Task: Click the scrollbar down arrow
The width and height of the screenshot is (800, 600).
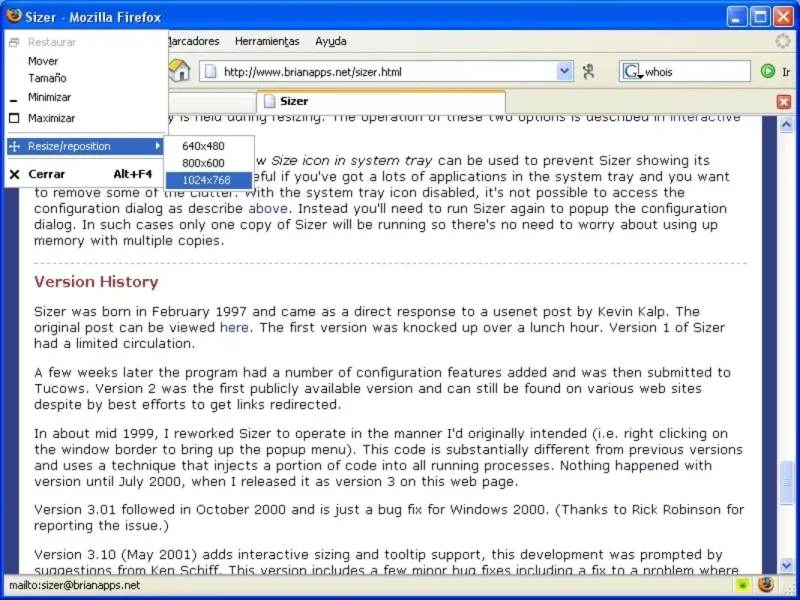Action: pos(786,565)
